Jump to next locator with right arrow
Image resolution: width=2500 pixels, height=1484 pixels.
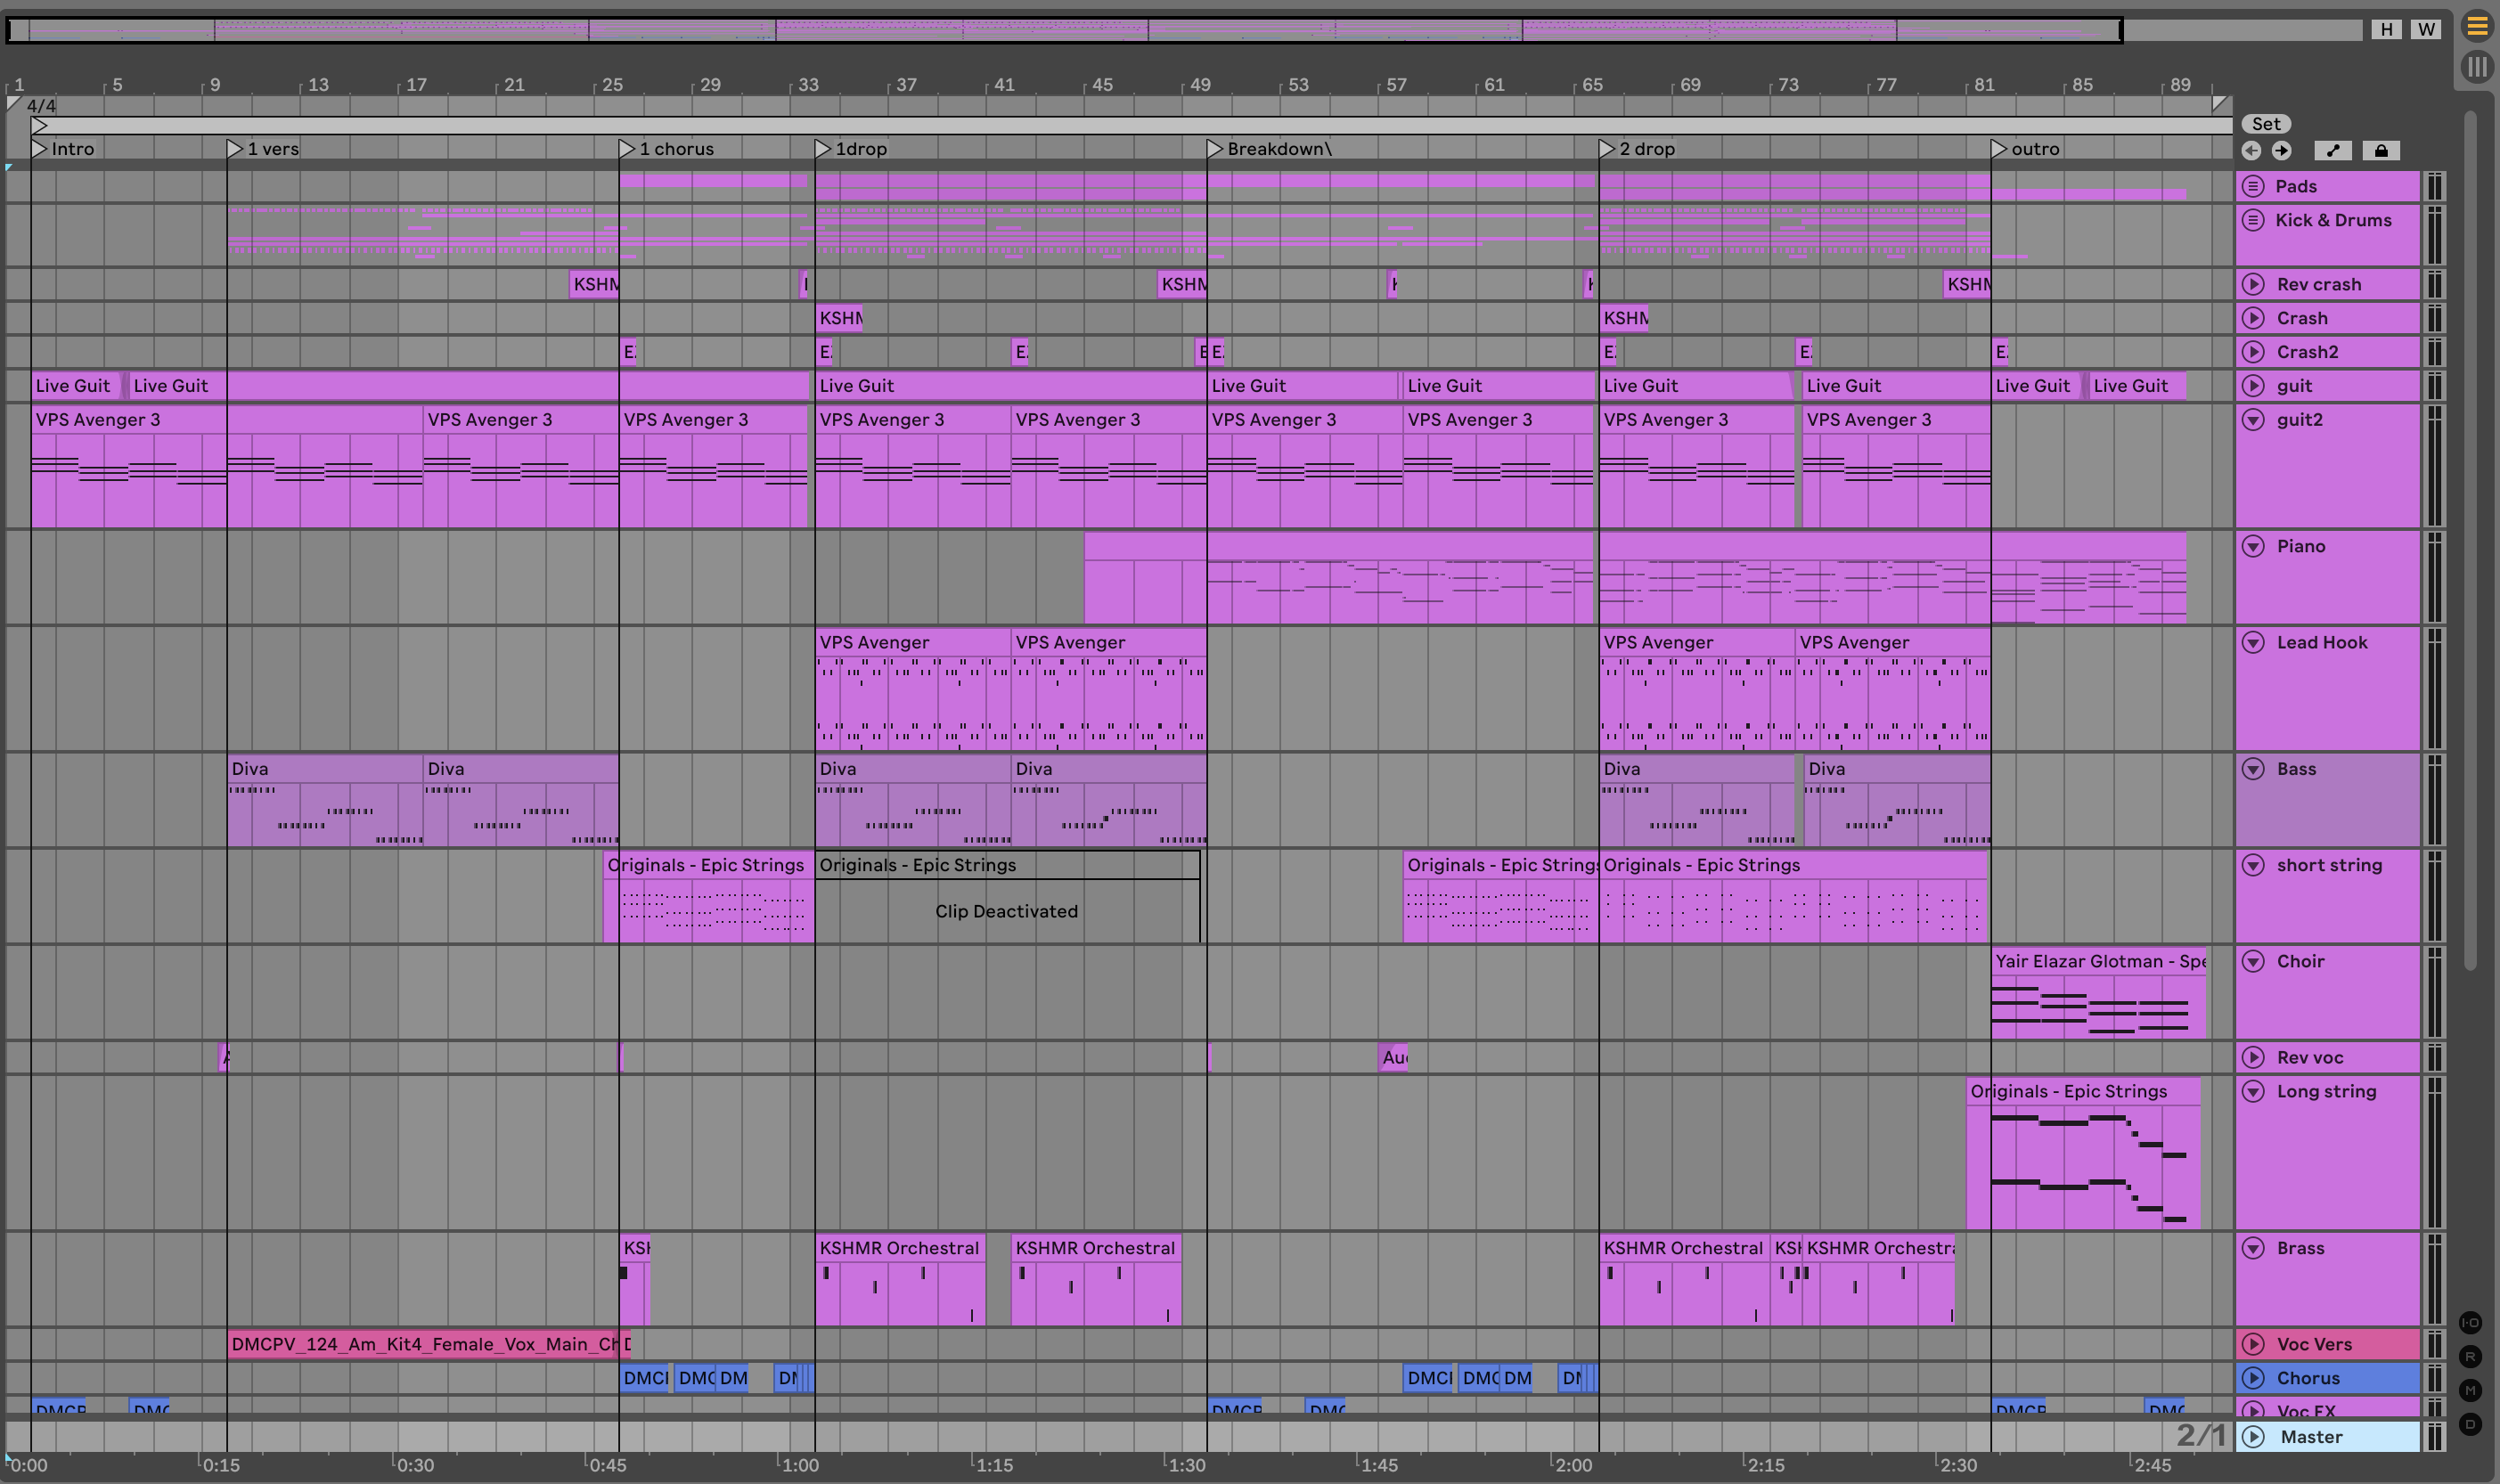pos(2281,151)
